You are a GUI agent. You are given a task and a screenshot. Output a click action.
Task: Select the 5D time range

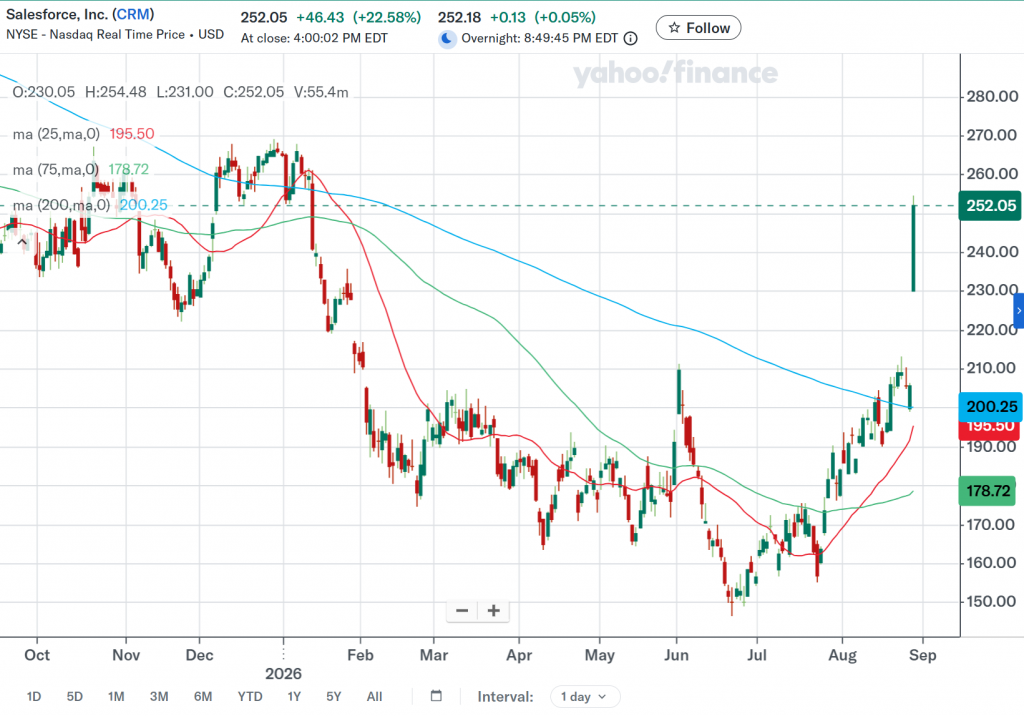75,697
